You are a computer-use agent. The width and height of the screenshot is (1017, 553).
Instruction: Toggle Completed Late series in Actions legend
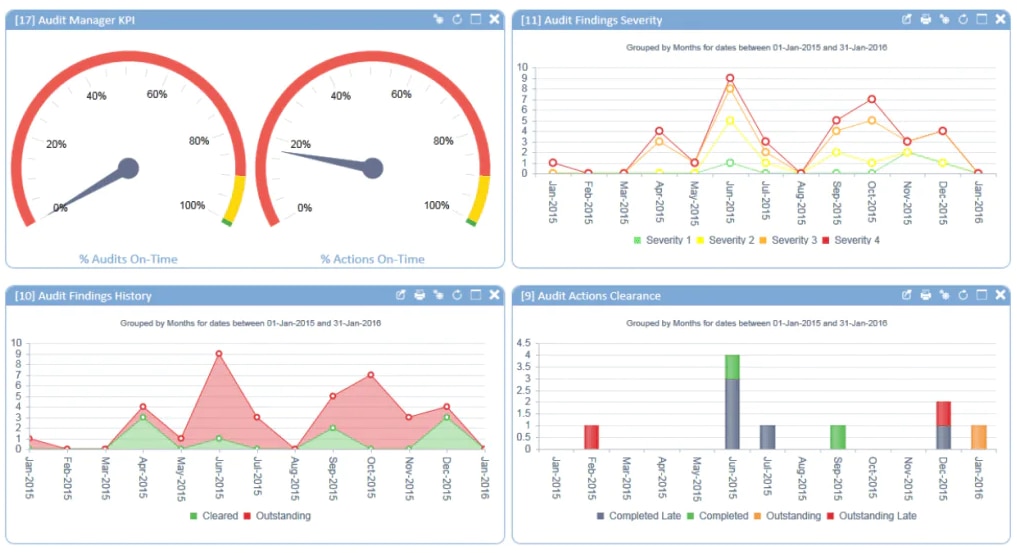[x=639, y=516]
